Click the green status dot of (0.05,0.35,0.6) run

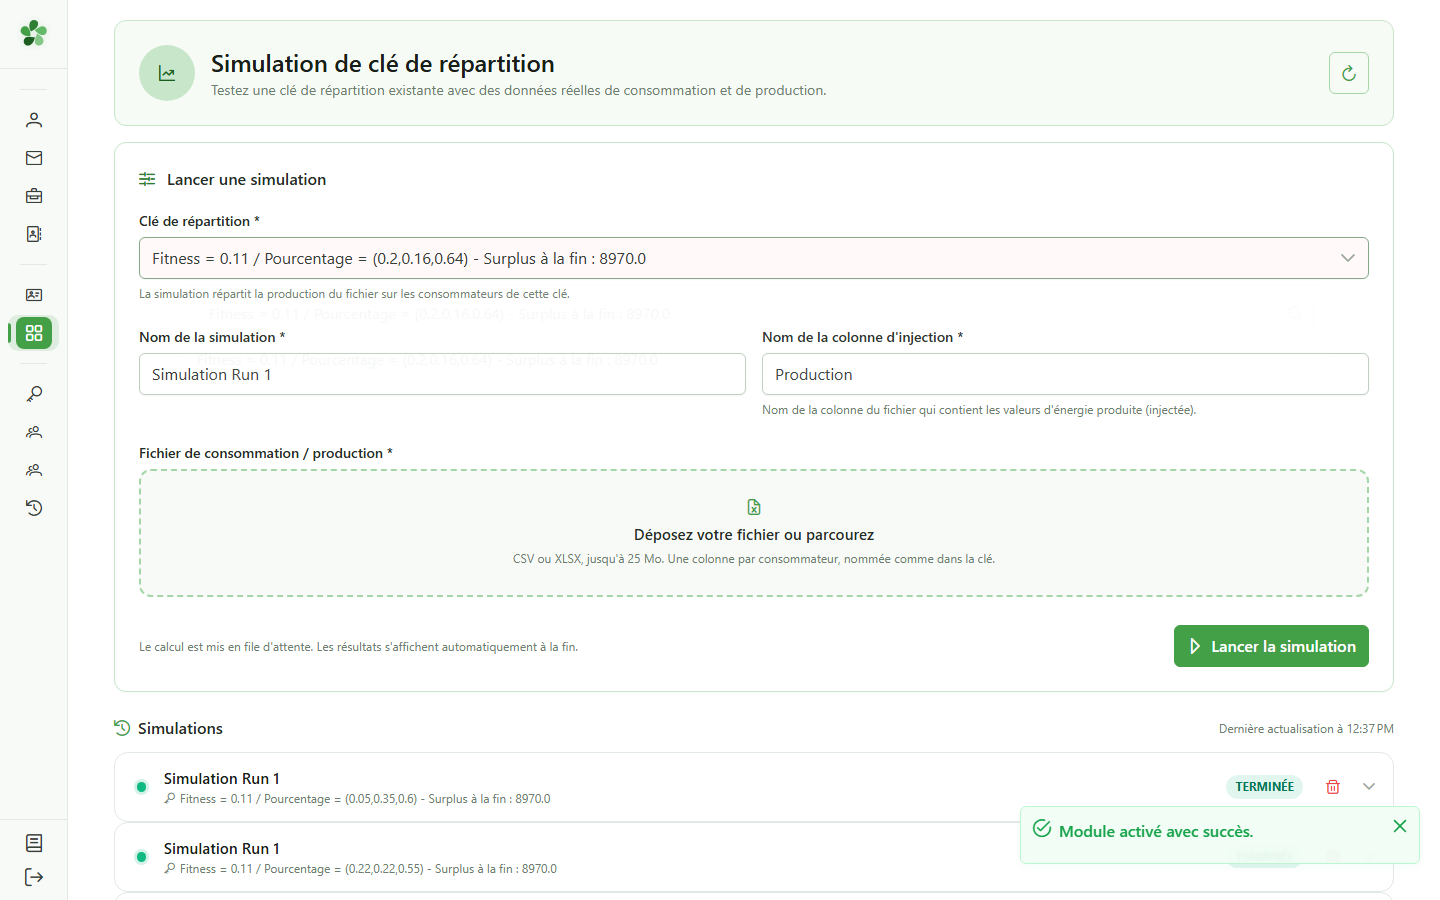coord(141,787)
